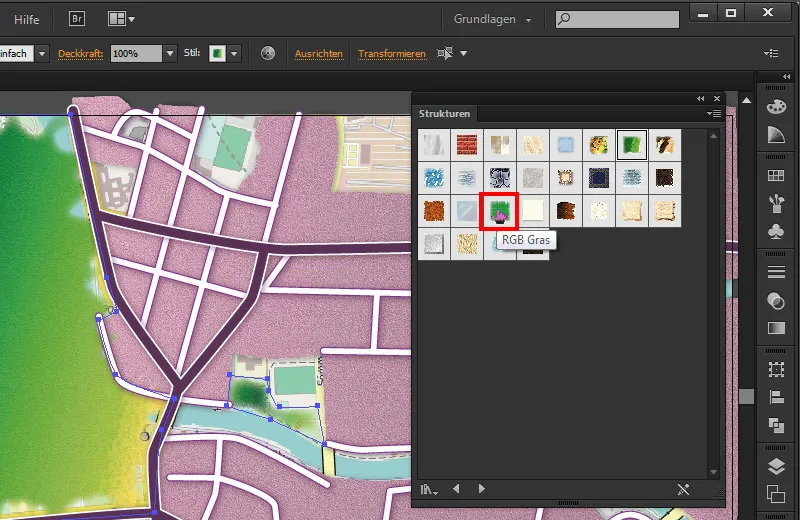The height and width of the screenshot is (520, 800).
Task: Open the Swatches panel grid icon
Action: coord(776,176)
